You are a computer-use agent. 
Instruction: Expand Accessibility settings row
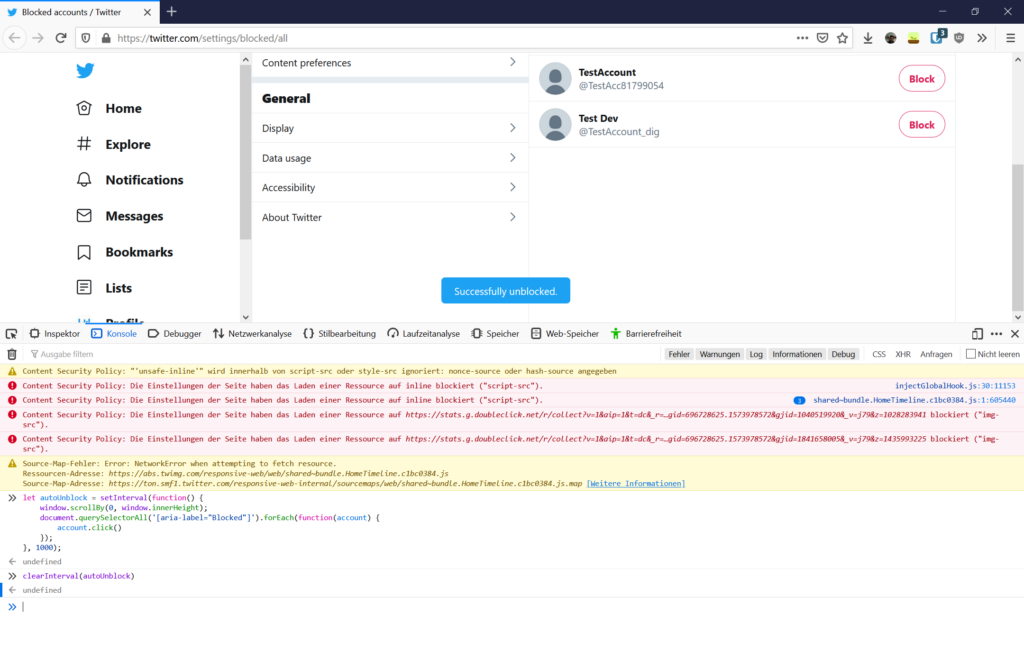click(389, 187)
